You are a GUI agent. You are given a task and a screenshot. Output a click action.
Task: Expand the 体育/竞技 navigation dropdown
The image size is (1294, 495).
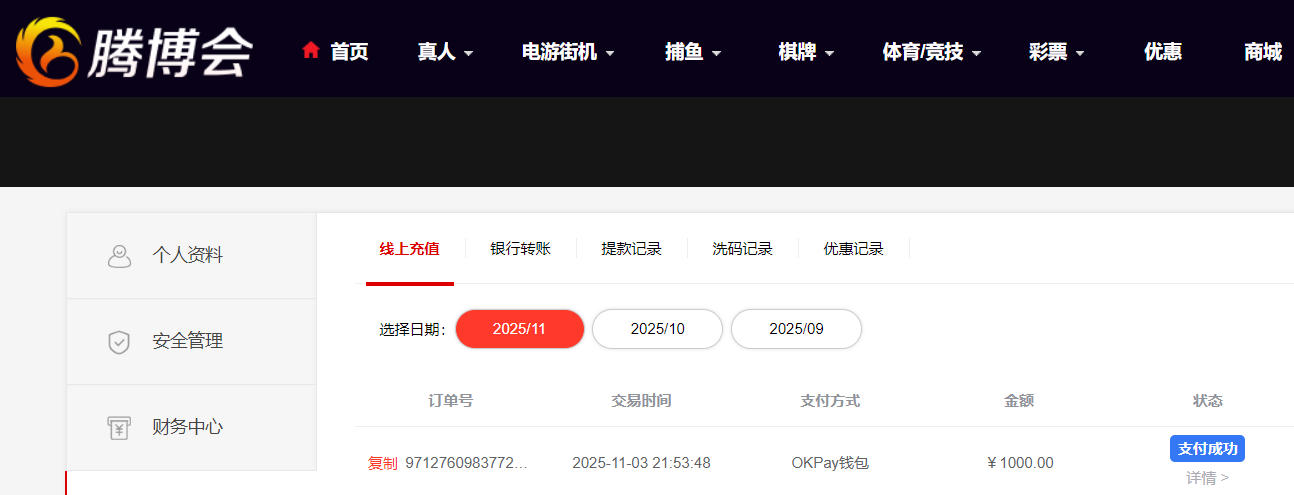(932, 52)
